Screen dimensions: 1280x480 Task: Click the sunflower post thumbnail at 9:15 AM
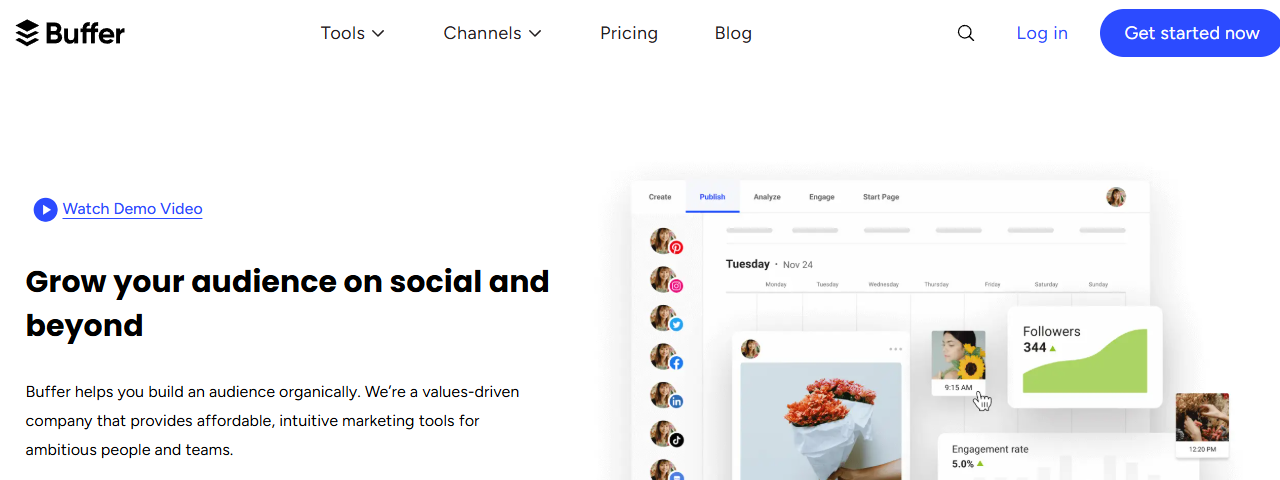[x=958, y=356]
